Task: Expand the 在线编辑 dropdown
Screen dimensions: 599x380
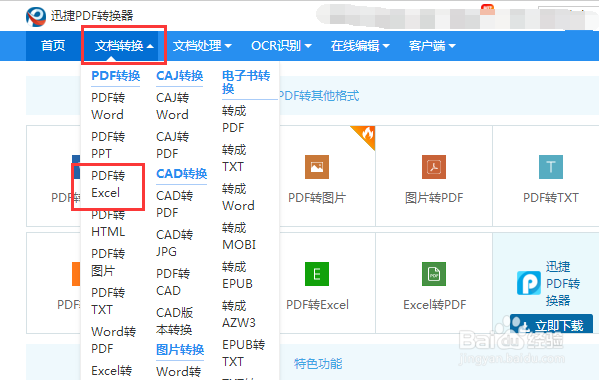Action: pyautogui.click(x=359, y=46)
